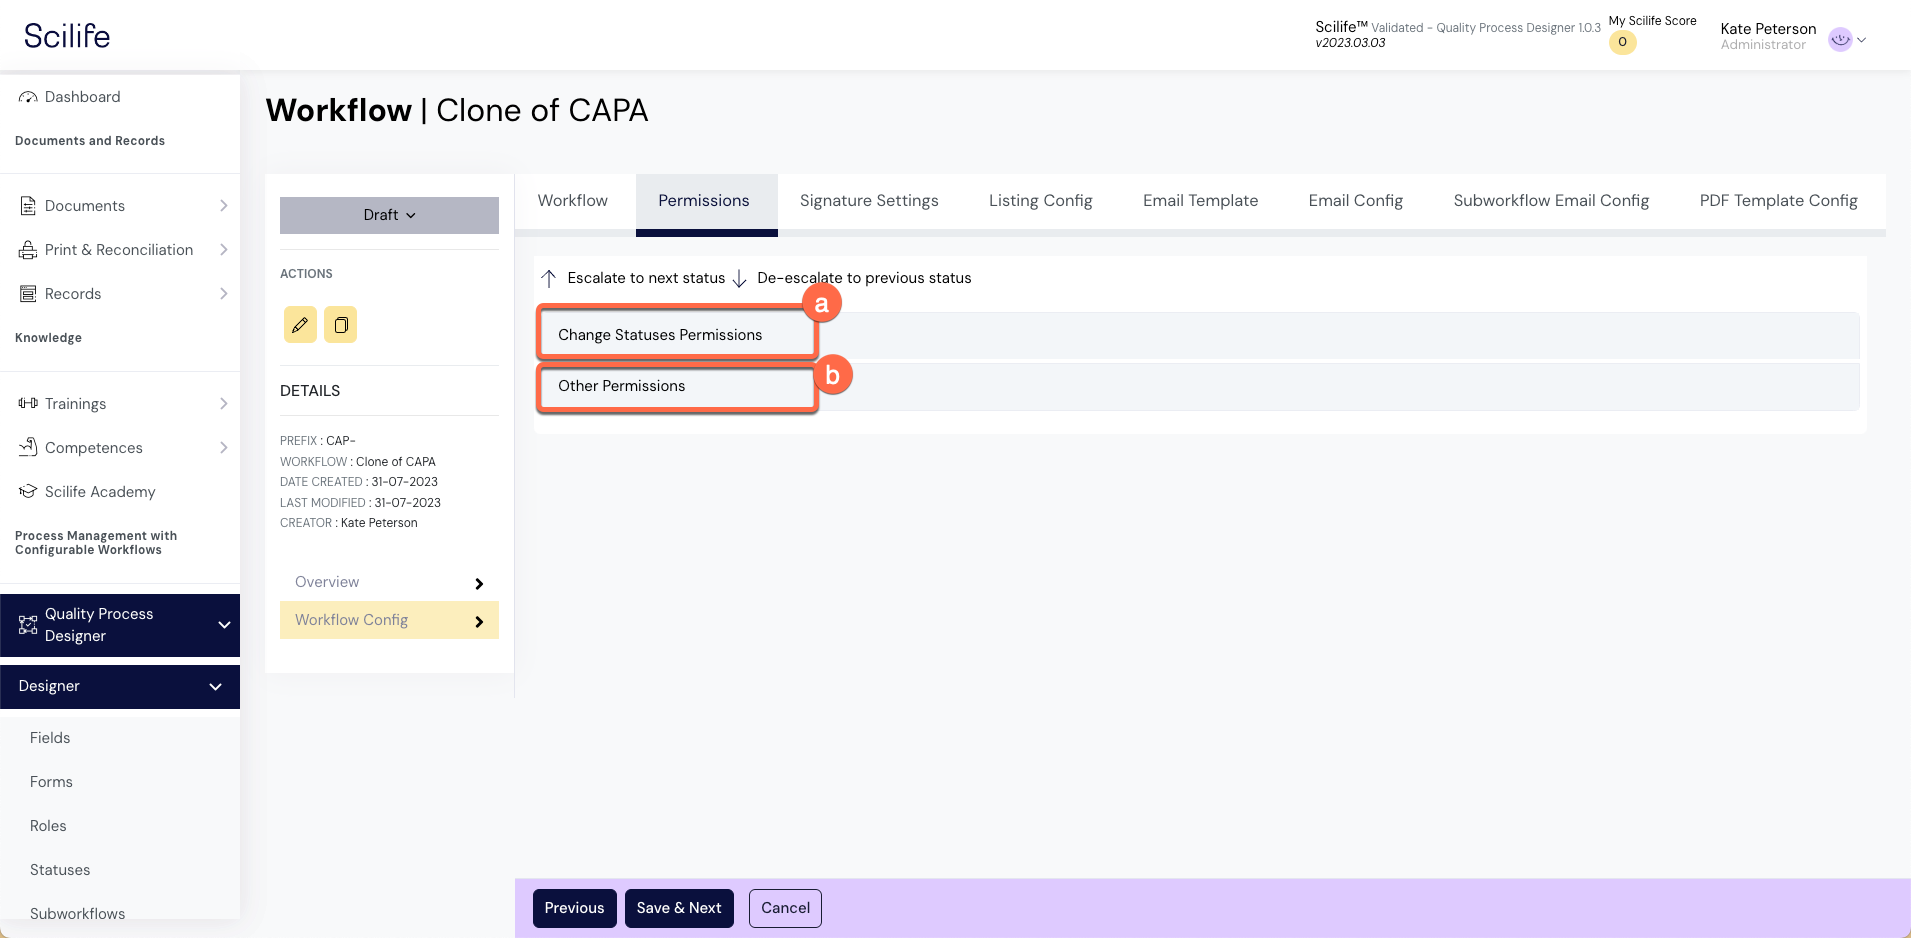The image size is (1911, 938).
Task: Click the pencil edit action icon
Action: click(x=300, y=325)
